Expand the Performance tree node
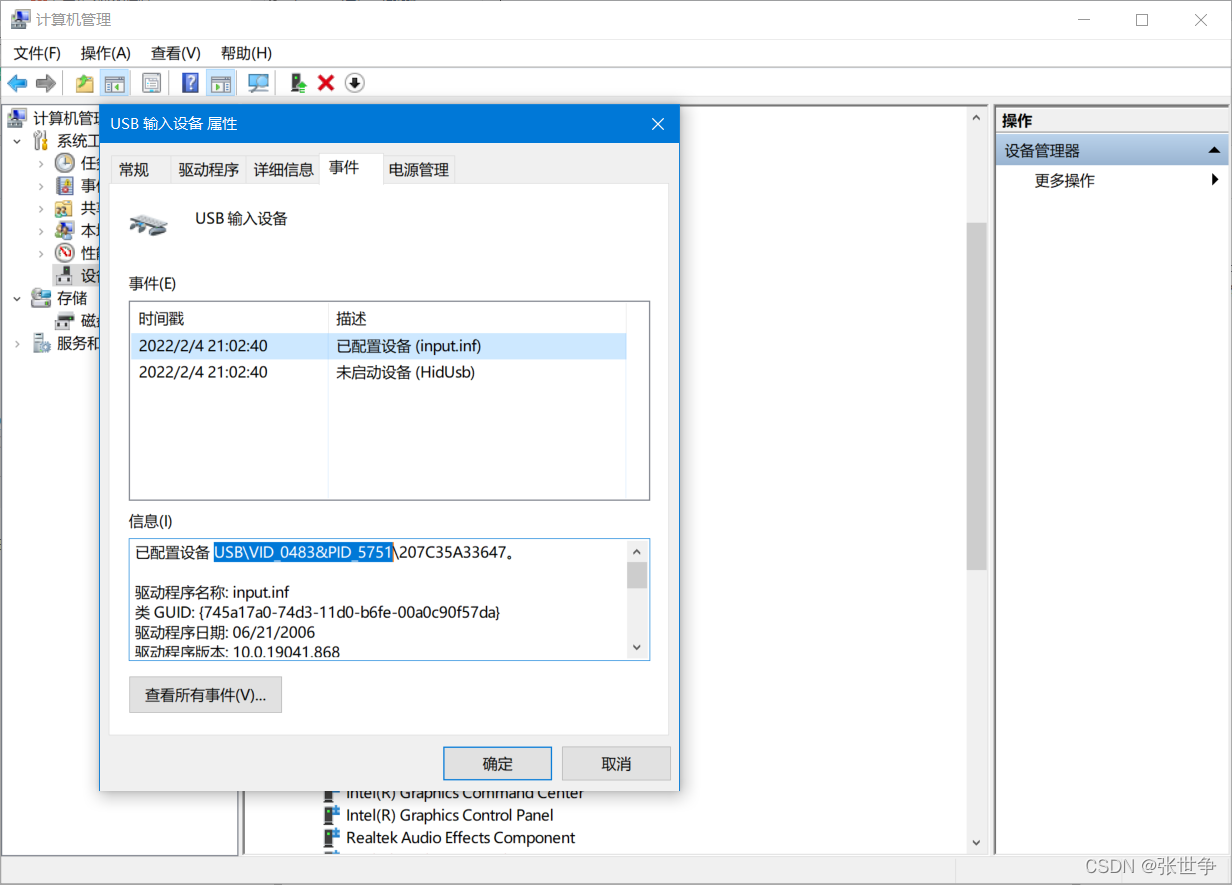The height and width of the screenshot is (885, 1232). 40,253
